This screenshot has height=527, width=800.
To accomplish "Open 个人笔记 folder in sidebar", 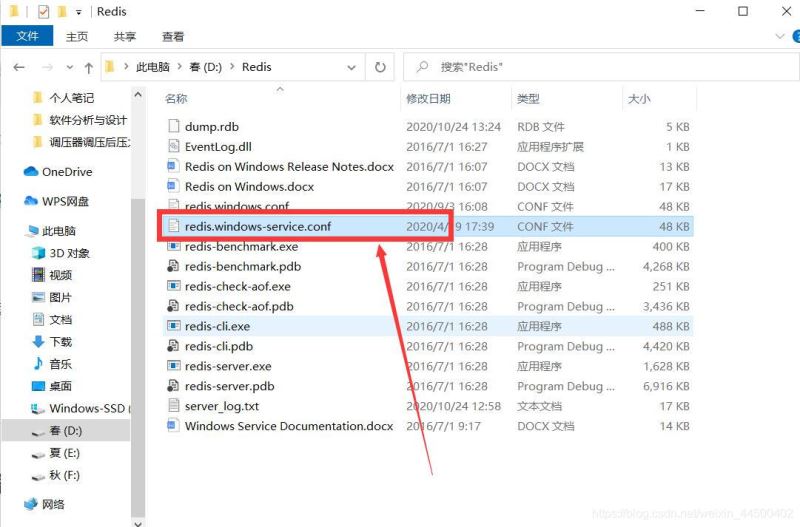I will [71, 97].
